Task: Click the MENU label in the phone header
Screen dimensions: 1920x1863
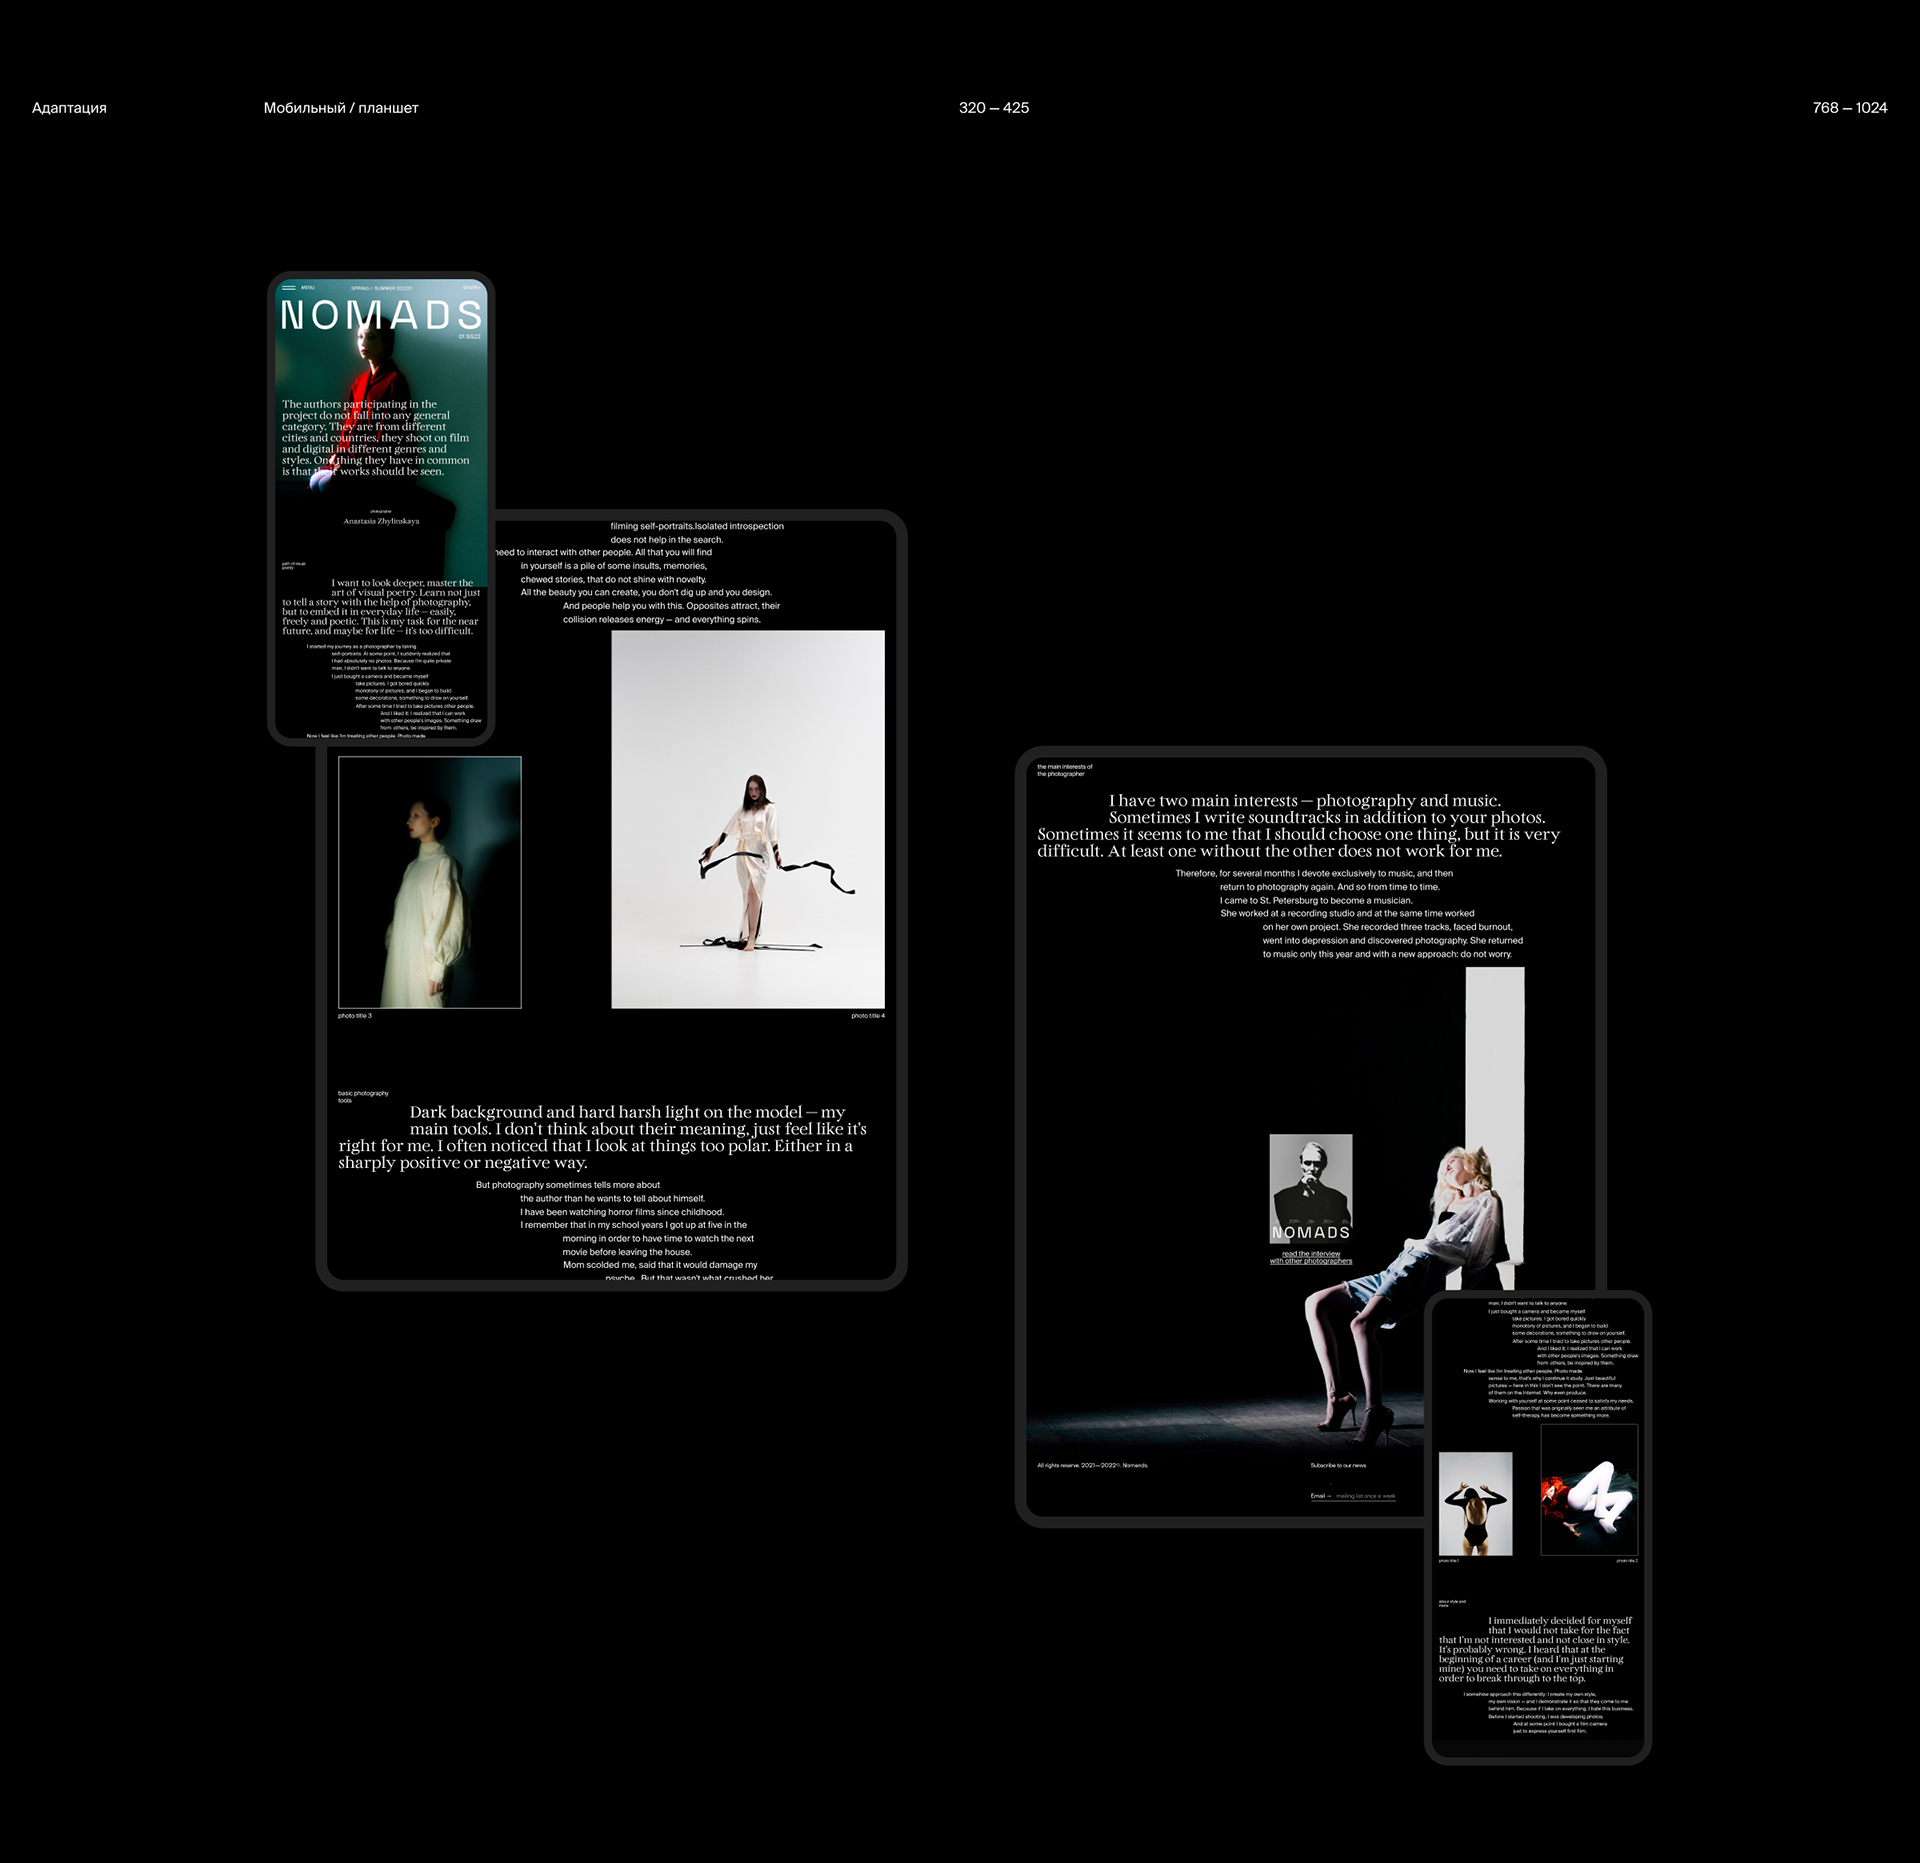Action: pos(308,288)
